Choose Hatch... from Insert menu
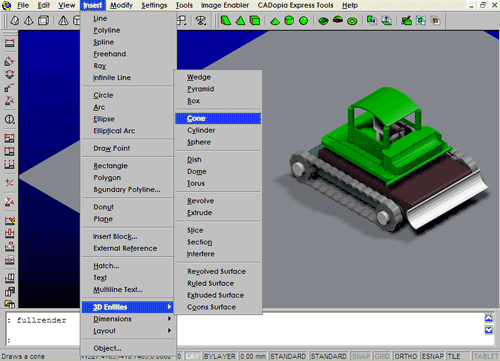500x361 pixels. [x=128, y=266]
